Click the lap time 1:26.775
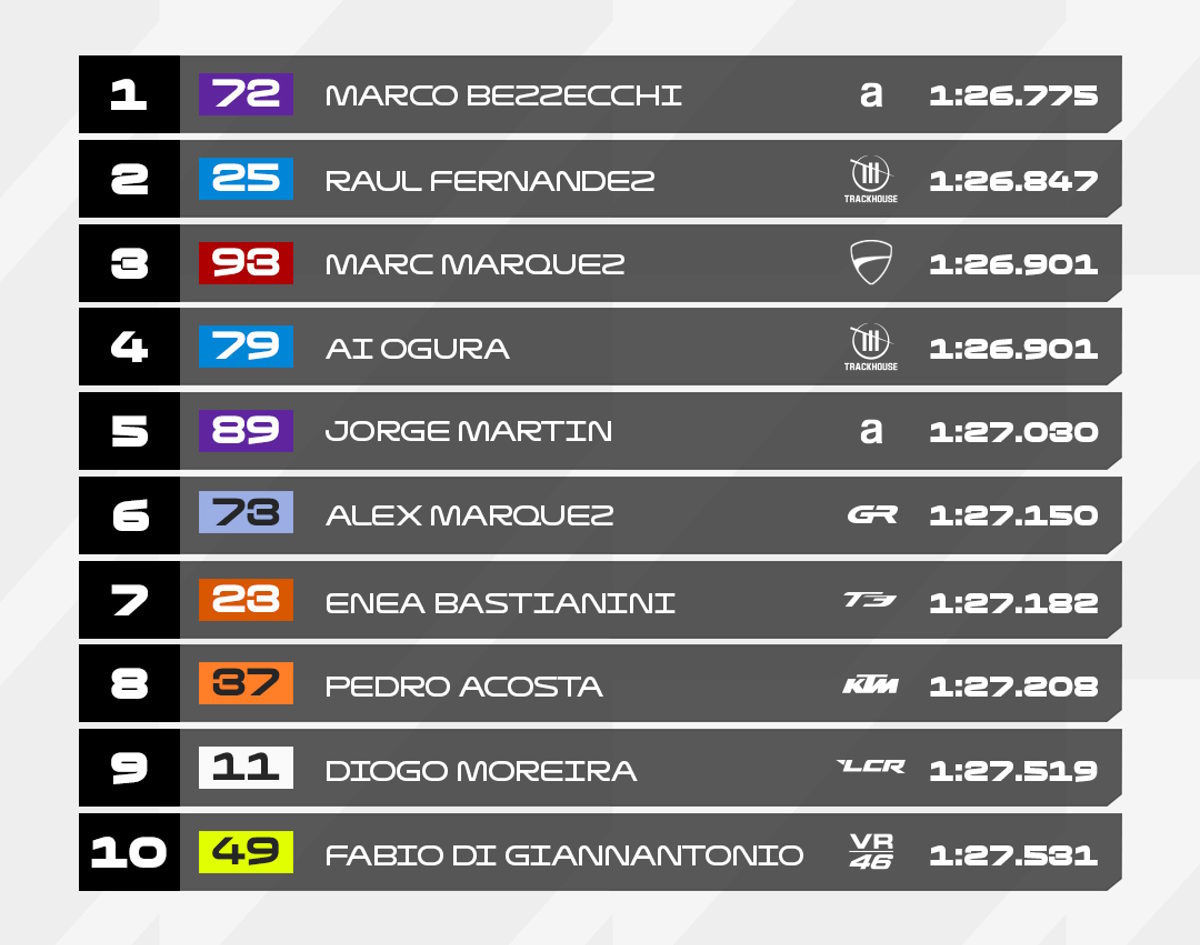This screenshot has width=1200, height=945. 1013,95
